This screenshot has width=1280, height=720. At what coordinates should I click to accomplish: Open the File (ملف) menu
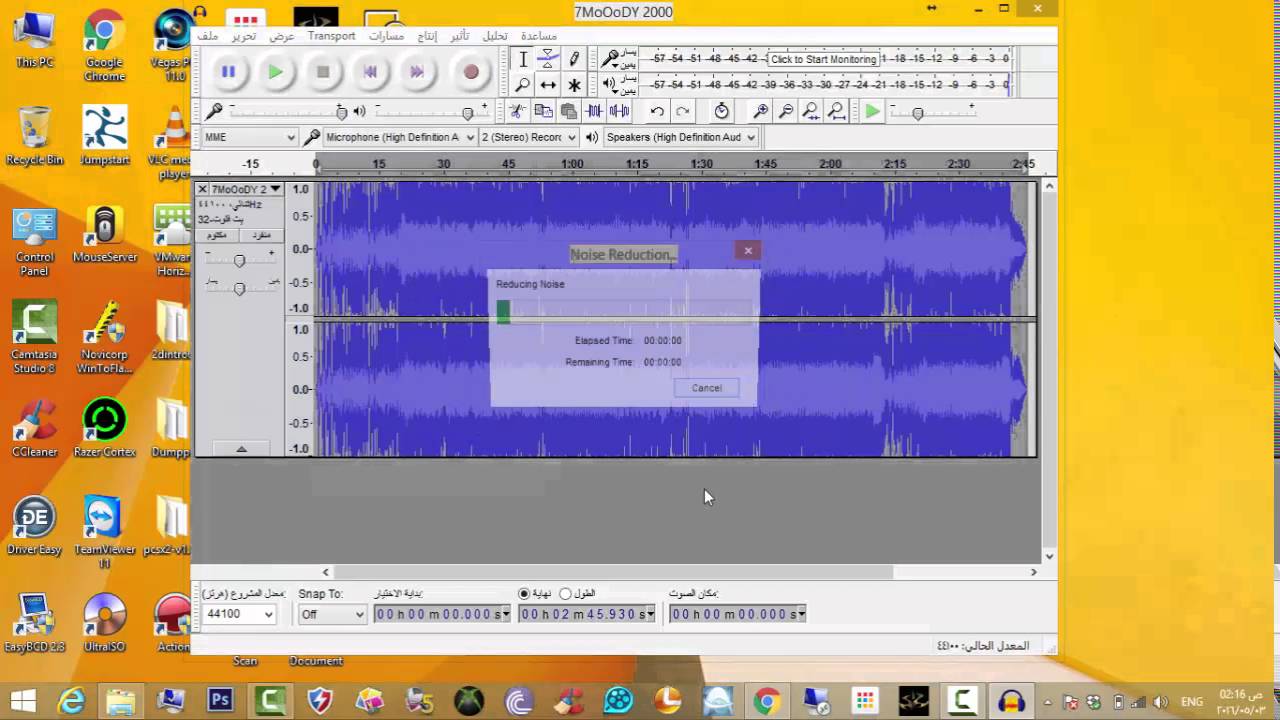point(208,36)
